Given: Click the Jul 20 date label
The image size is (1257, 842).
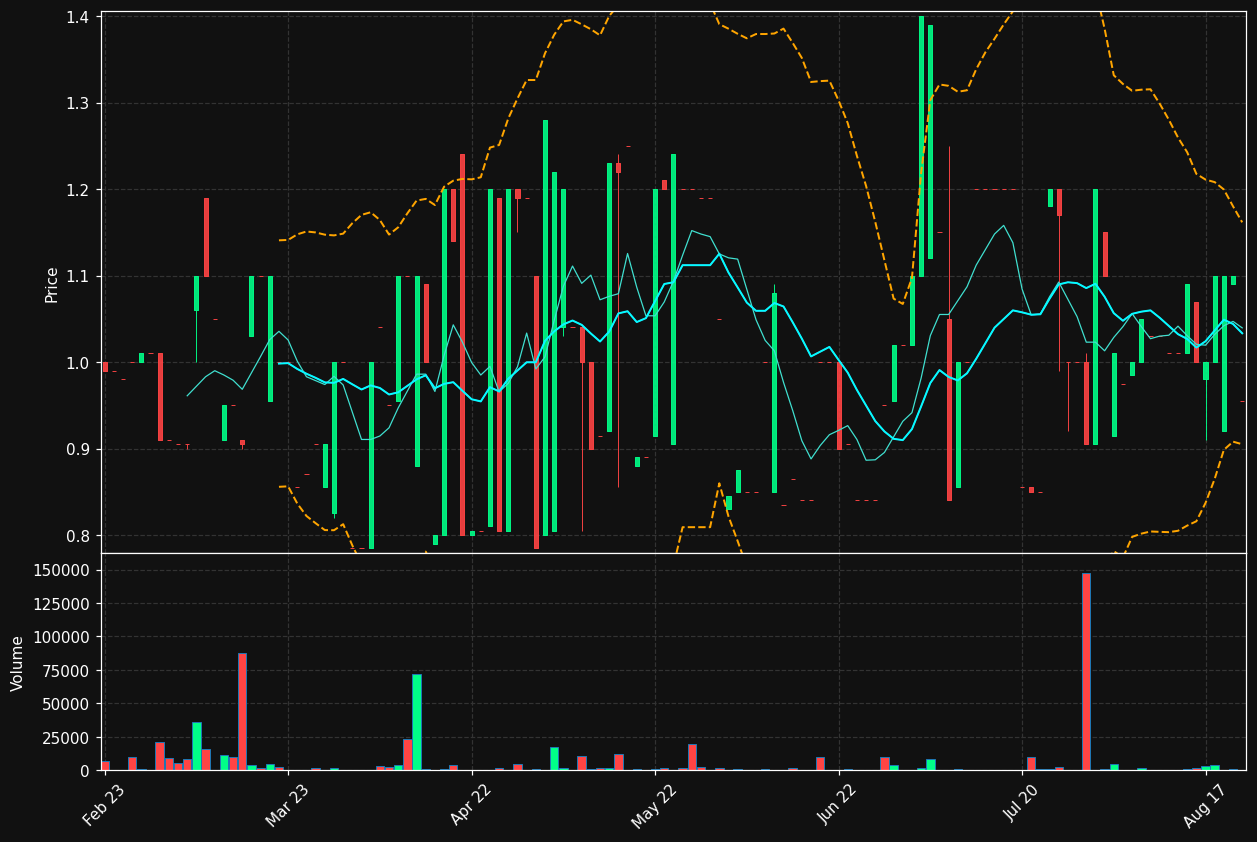Looking at the screenshot, I should point(1022,805).
